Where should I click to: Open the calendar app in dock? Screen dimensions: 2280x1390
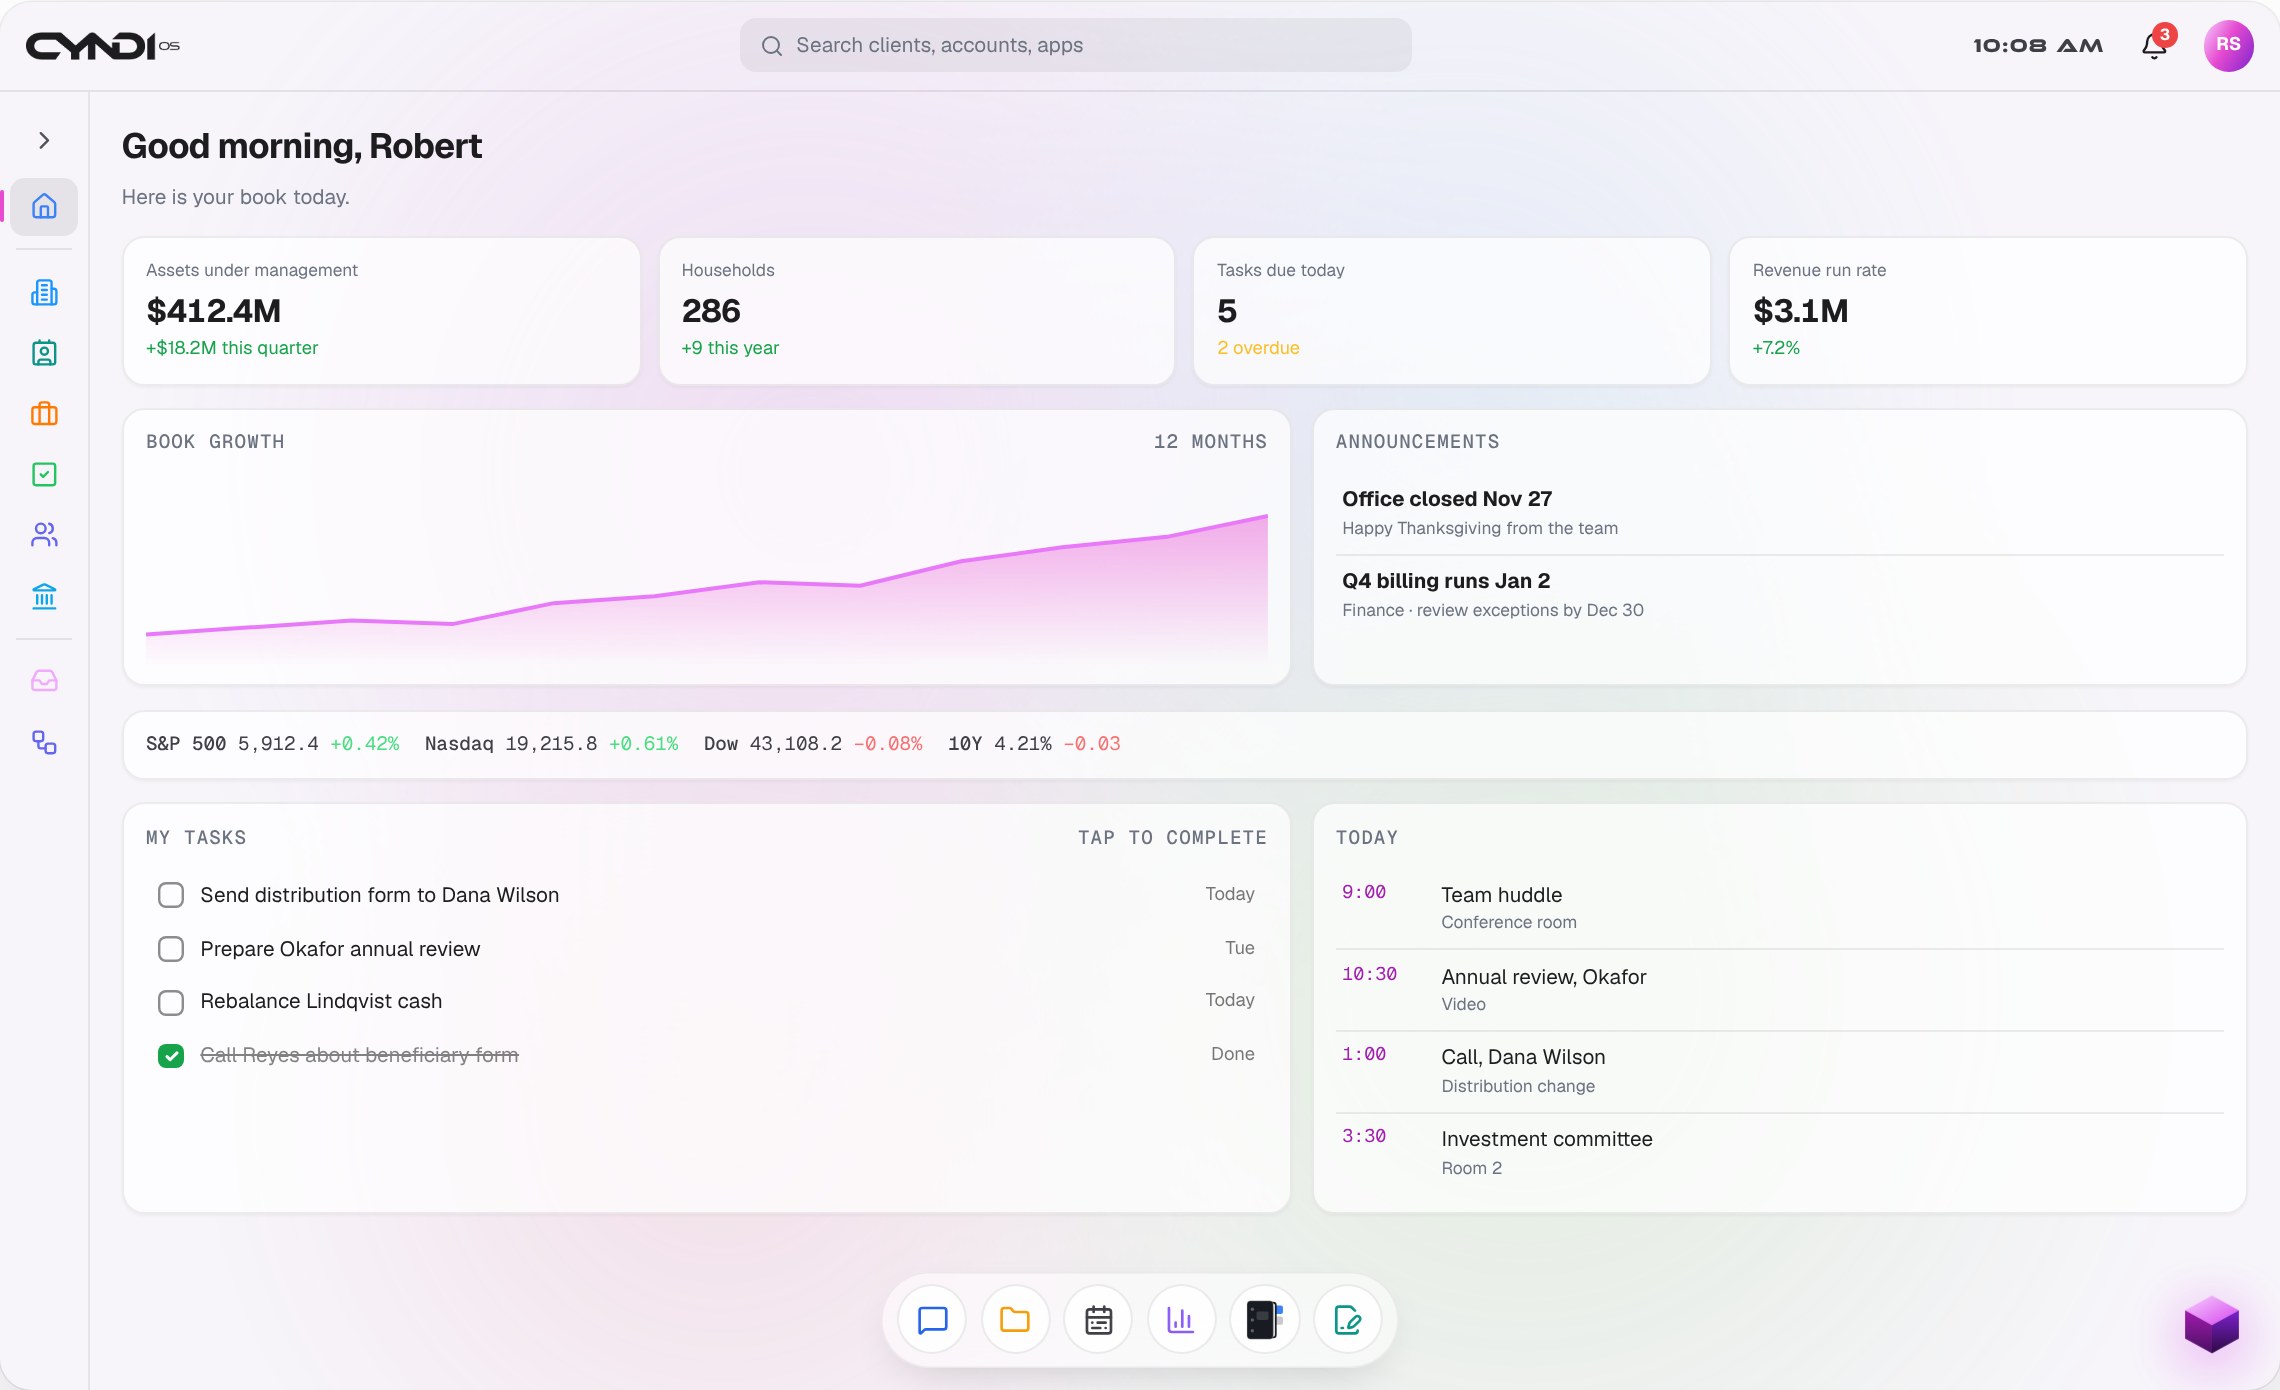point(1098,1320)
